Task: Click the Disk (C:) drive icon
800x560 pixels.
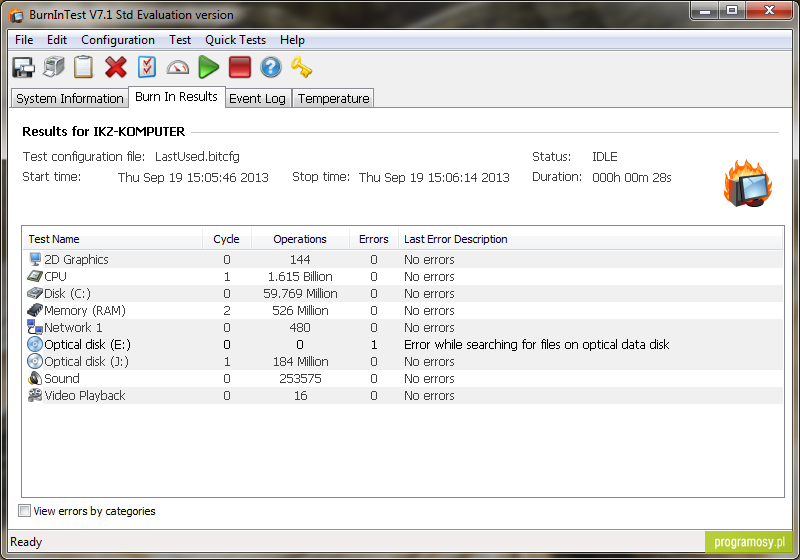Action: (x=35, y=293)
